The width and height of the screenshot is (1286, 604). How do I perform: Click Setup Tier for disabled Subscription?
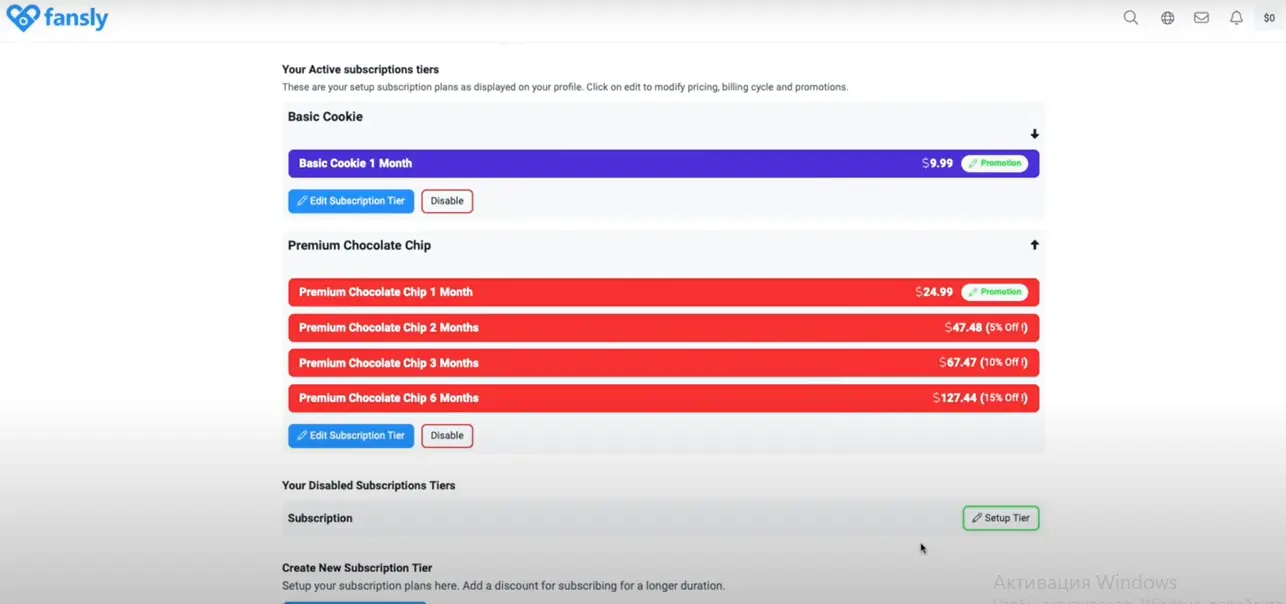tap(1000, 518)
